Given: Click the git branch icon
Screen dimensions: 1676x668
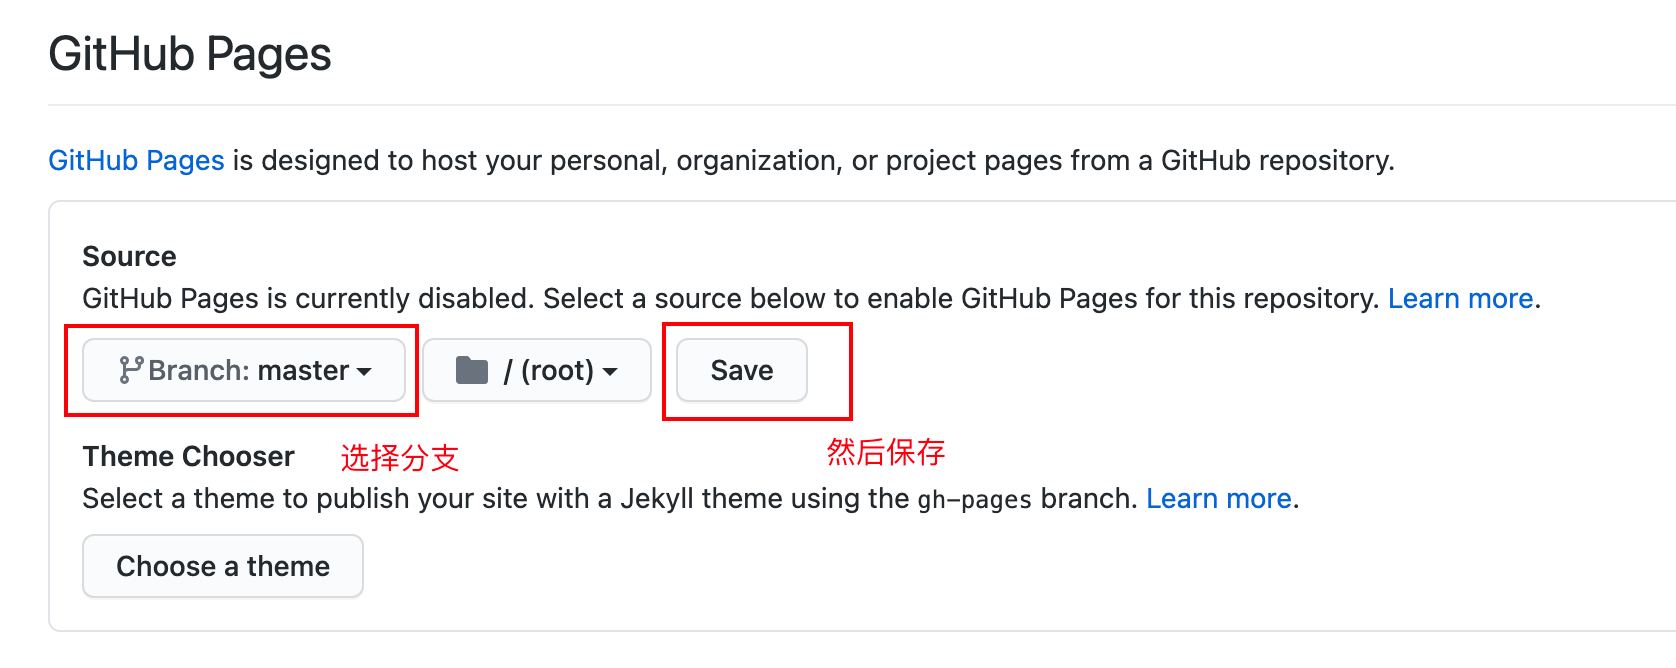Looking at the screenshot, I should (x=131, y=370).
